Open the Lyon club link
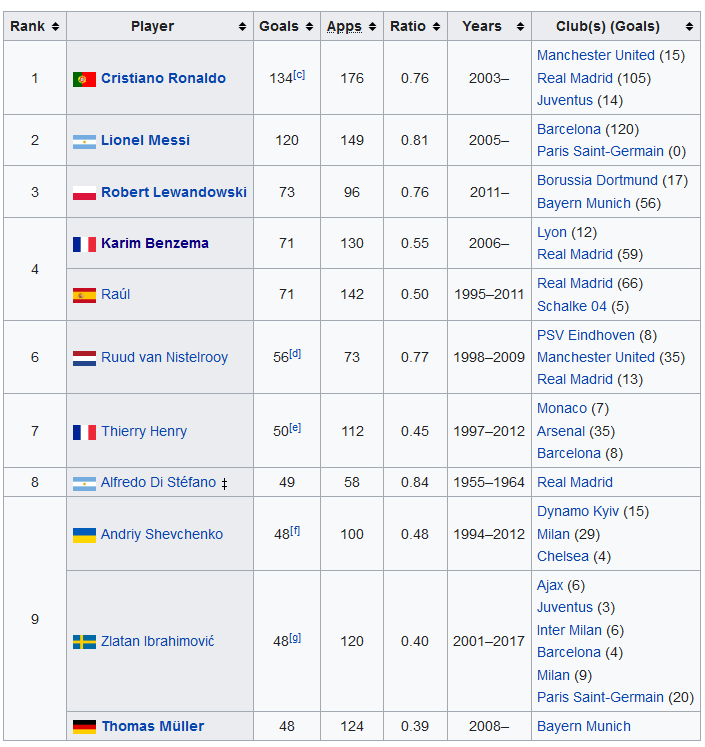This screenshot has height=747, width=705. (552, 232)
